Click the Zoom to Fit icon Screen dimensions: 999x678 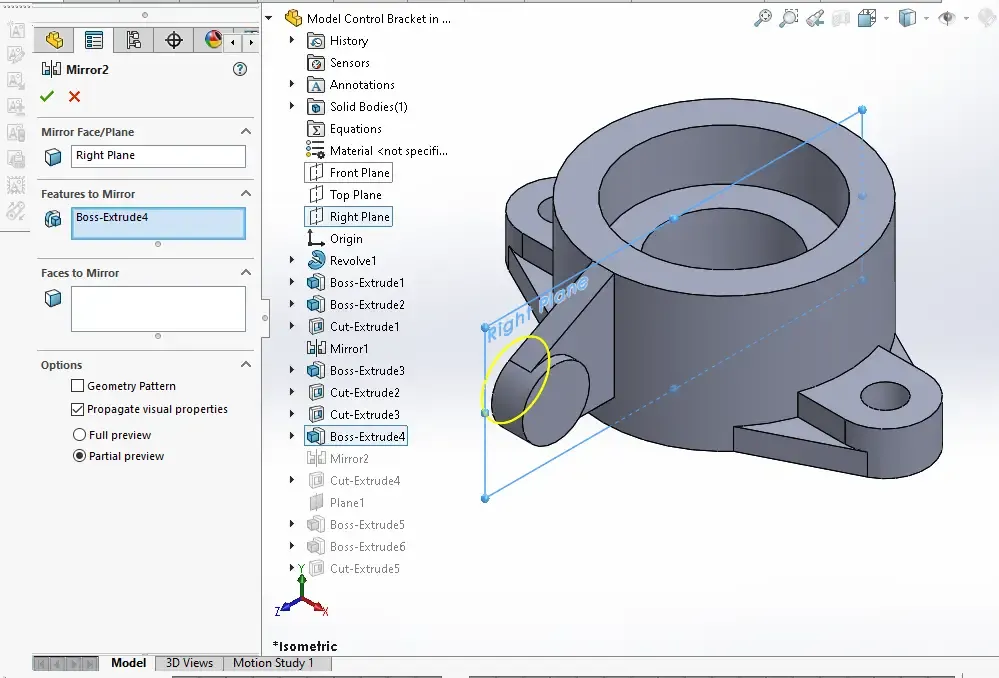coord(763,18)
